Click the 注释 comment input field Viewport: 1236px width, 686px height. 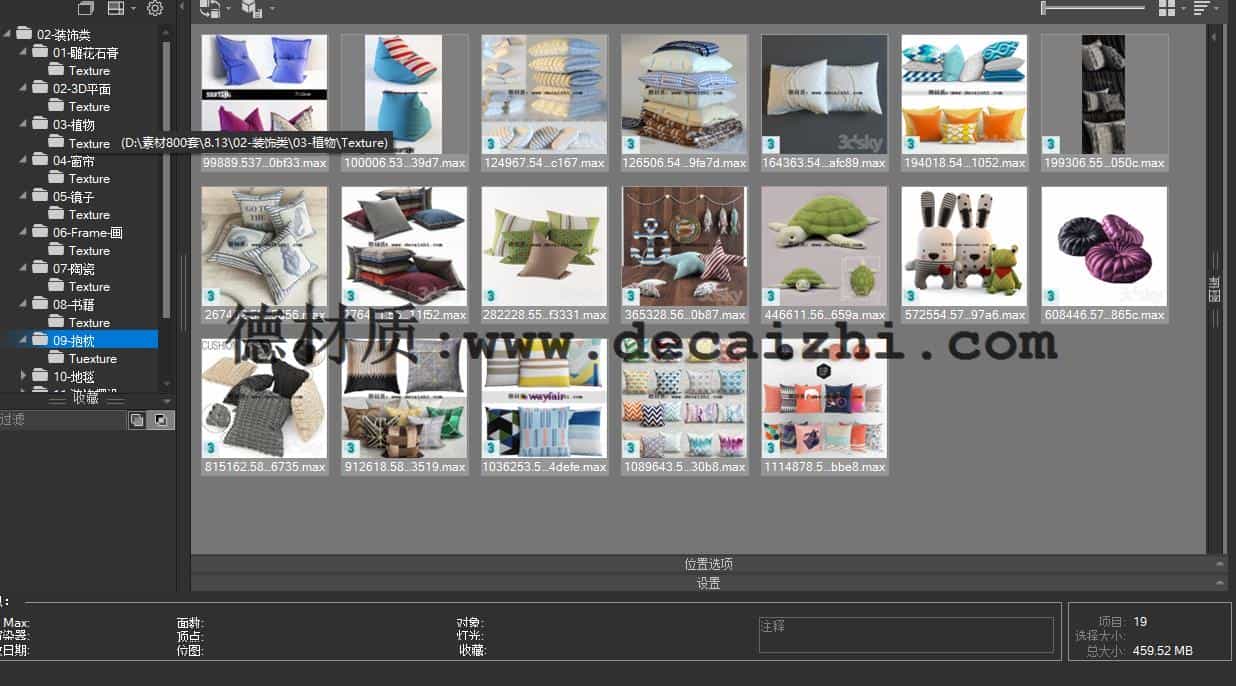click(x=905, y=633)
